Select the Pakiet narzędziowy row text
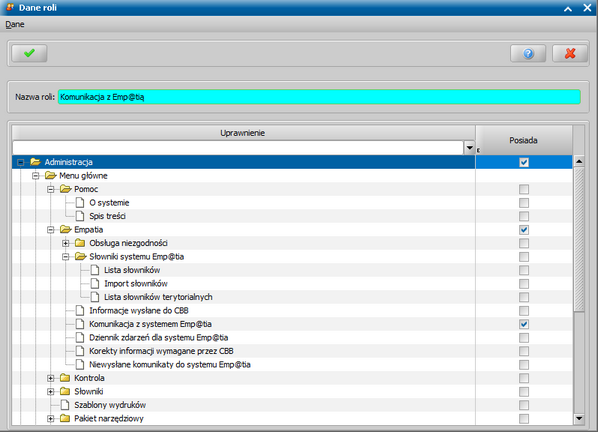Viewport: 598px width, 432px height. tap(109, 418)
